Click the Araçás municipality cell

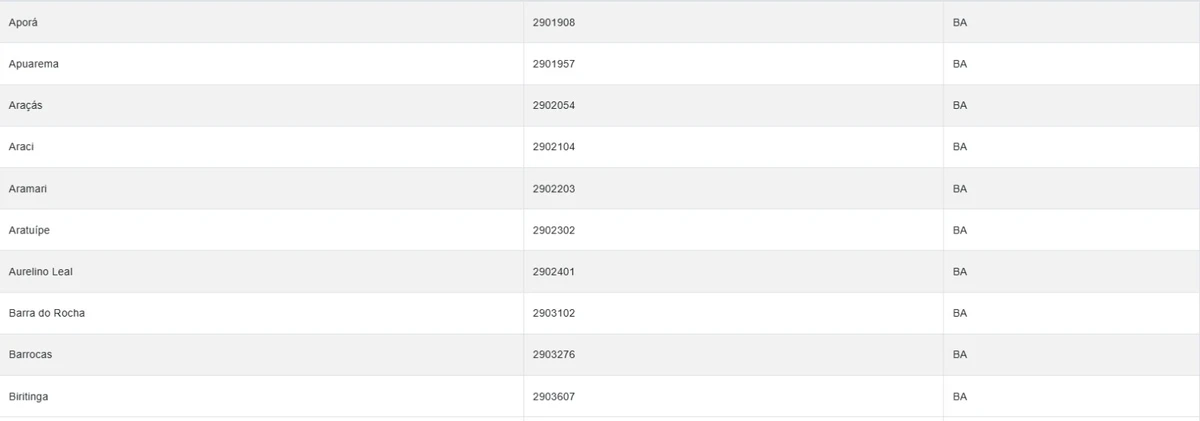pyautogui.click(x=25, y=105)
